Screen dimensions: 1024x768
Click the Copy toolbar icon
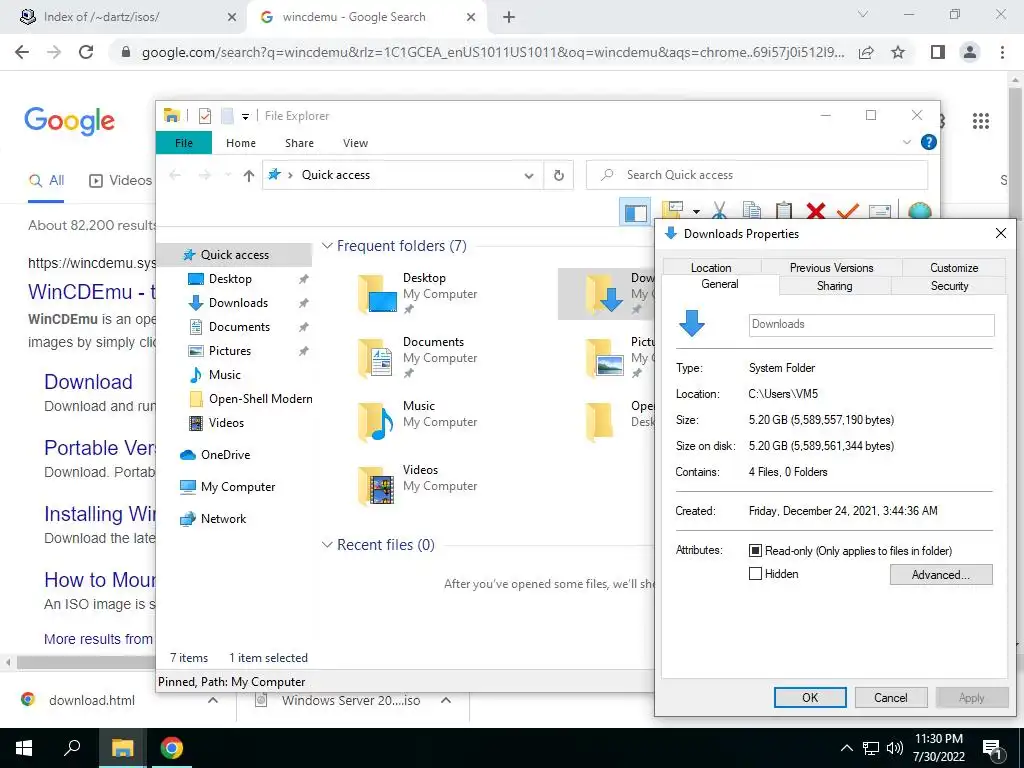(752, 211)
